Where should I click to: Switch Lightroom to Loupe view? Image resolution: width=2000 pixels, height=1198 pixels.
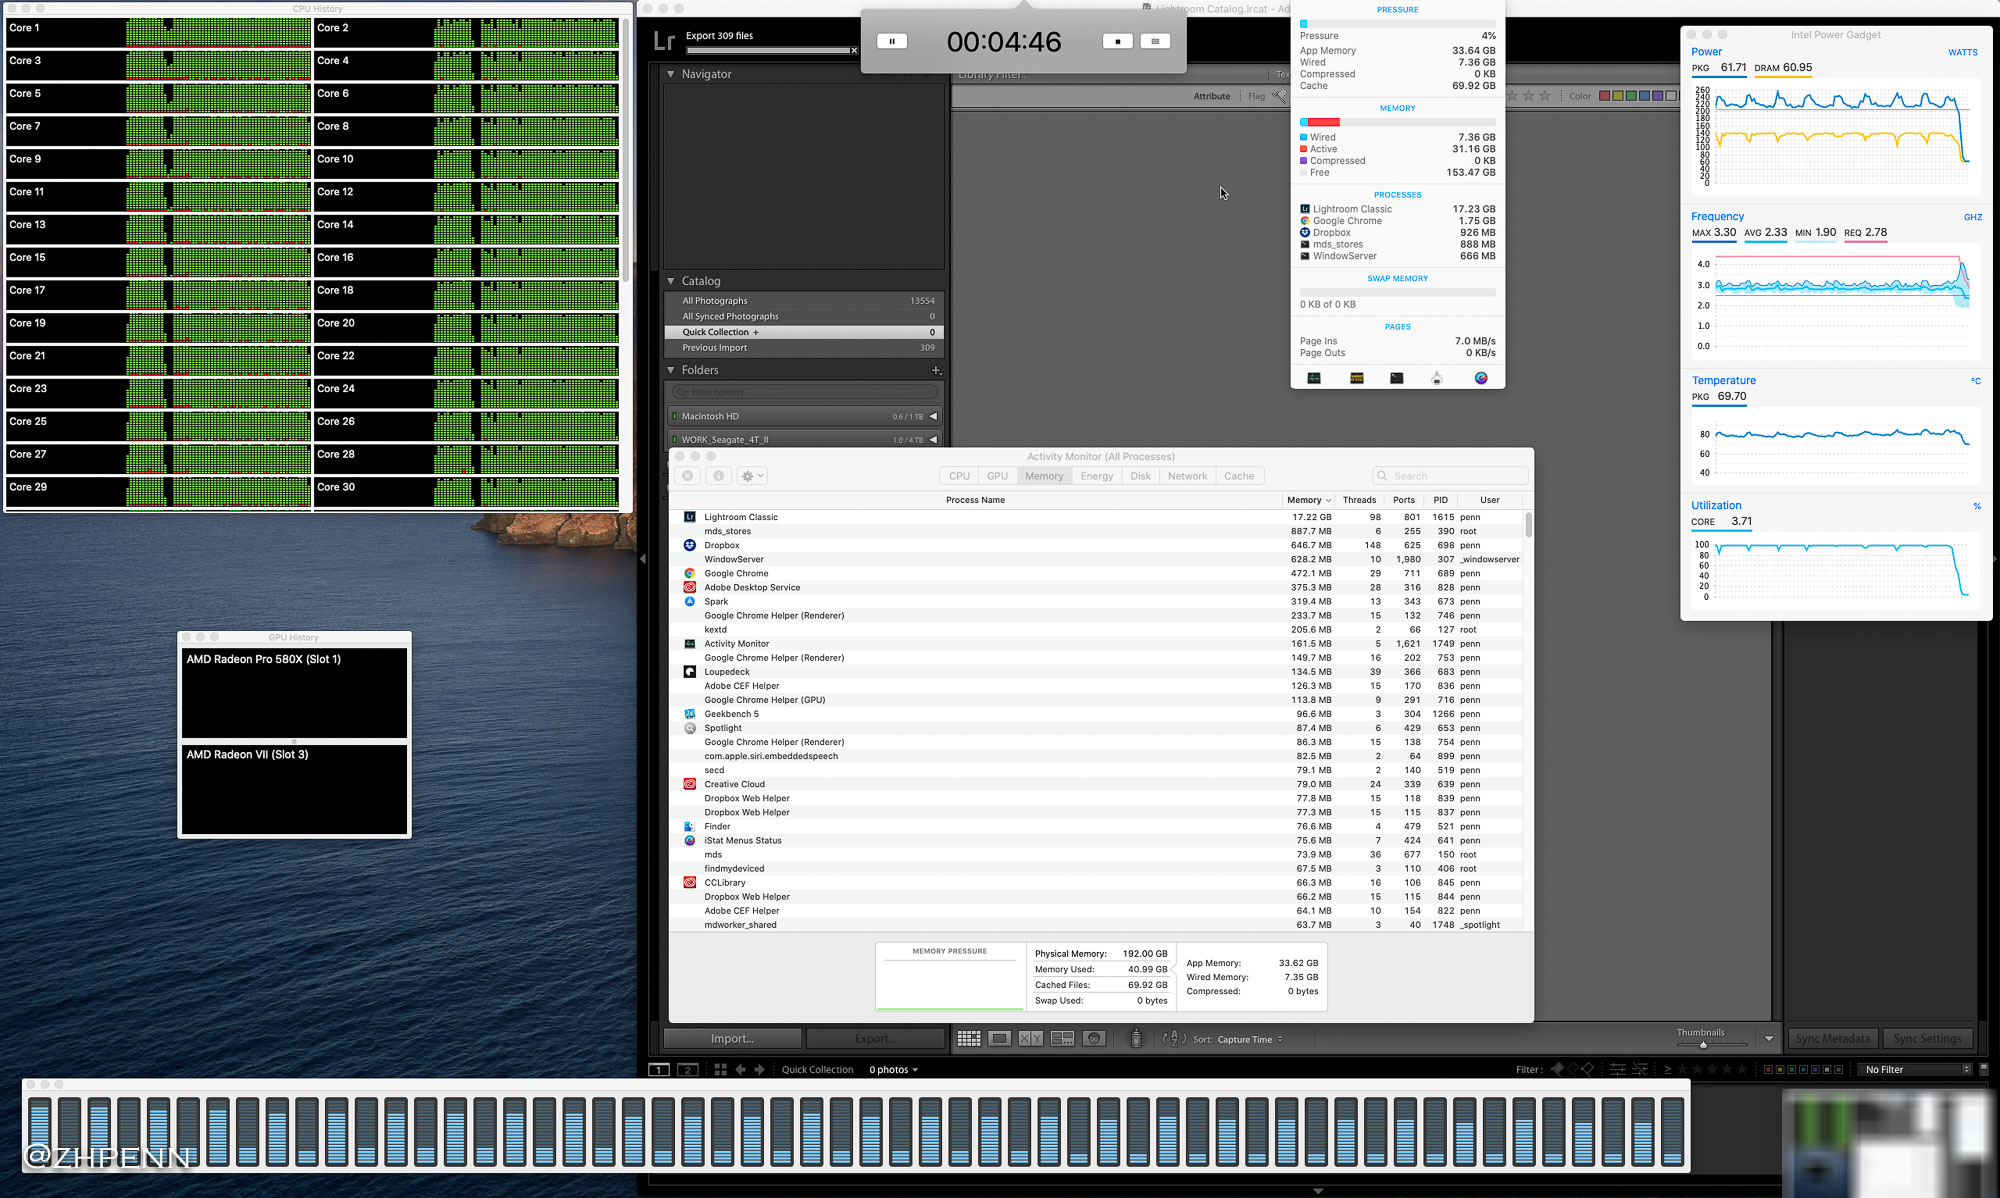pyautogui.click(x=999, y=1039)
